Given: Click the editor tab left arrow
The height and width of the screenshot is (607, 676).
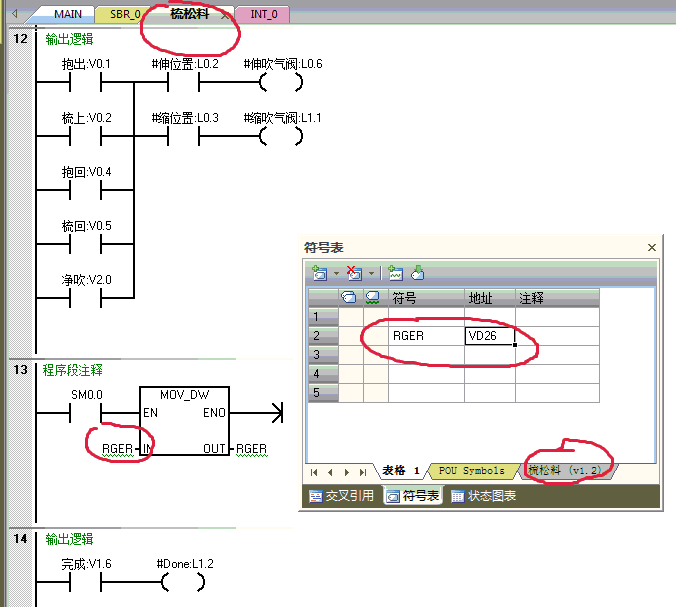Looking at the screenshot, I should (x=15, y=14).
